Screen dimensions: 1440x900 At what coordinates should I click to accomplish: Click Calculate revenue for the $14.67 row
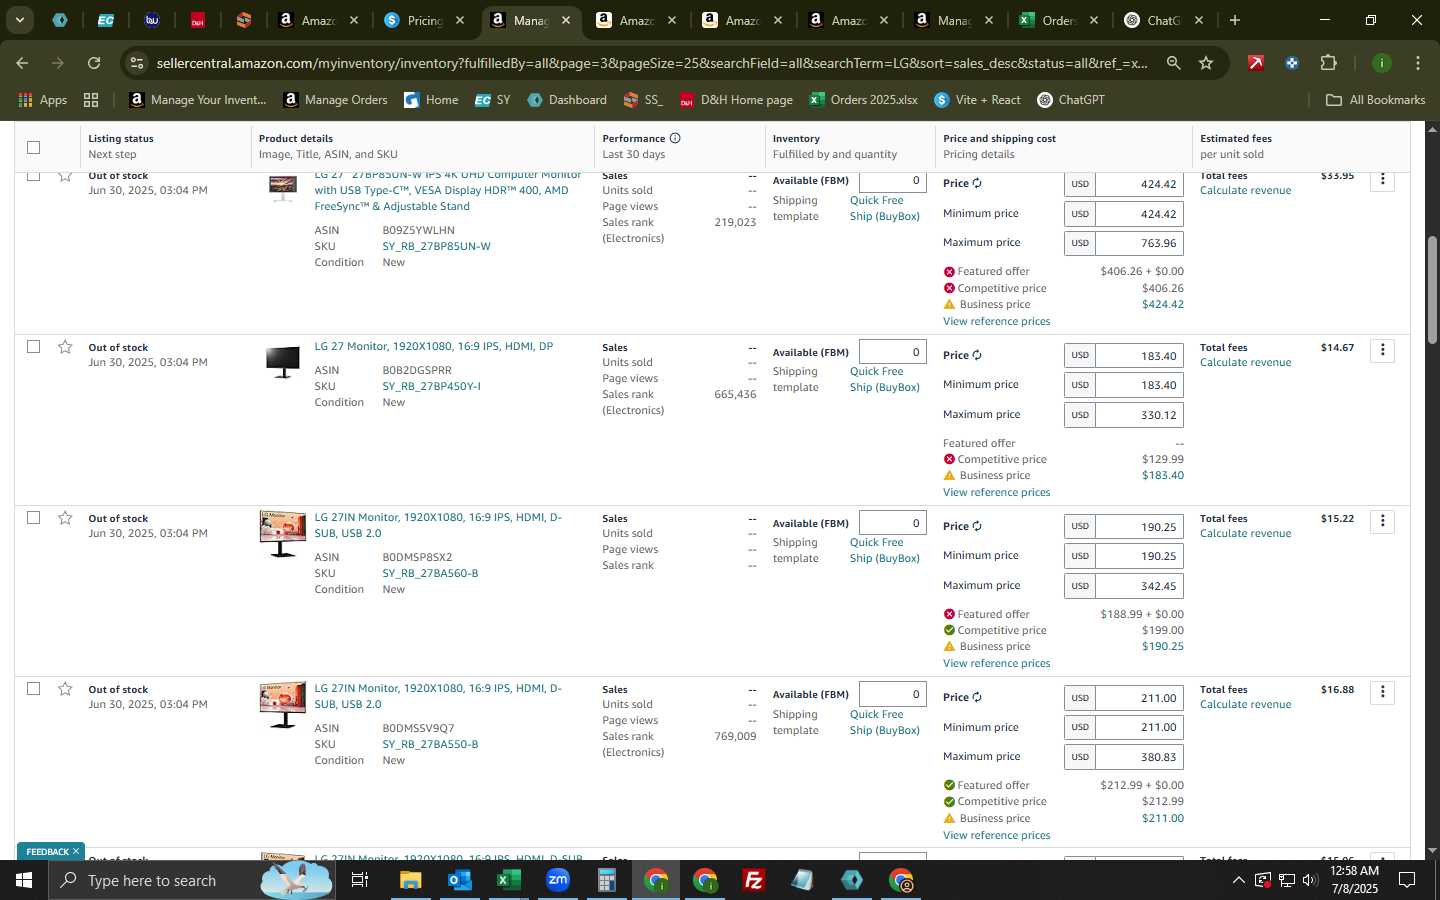click(1245, 362)
